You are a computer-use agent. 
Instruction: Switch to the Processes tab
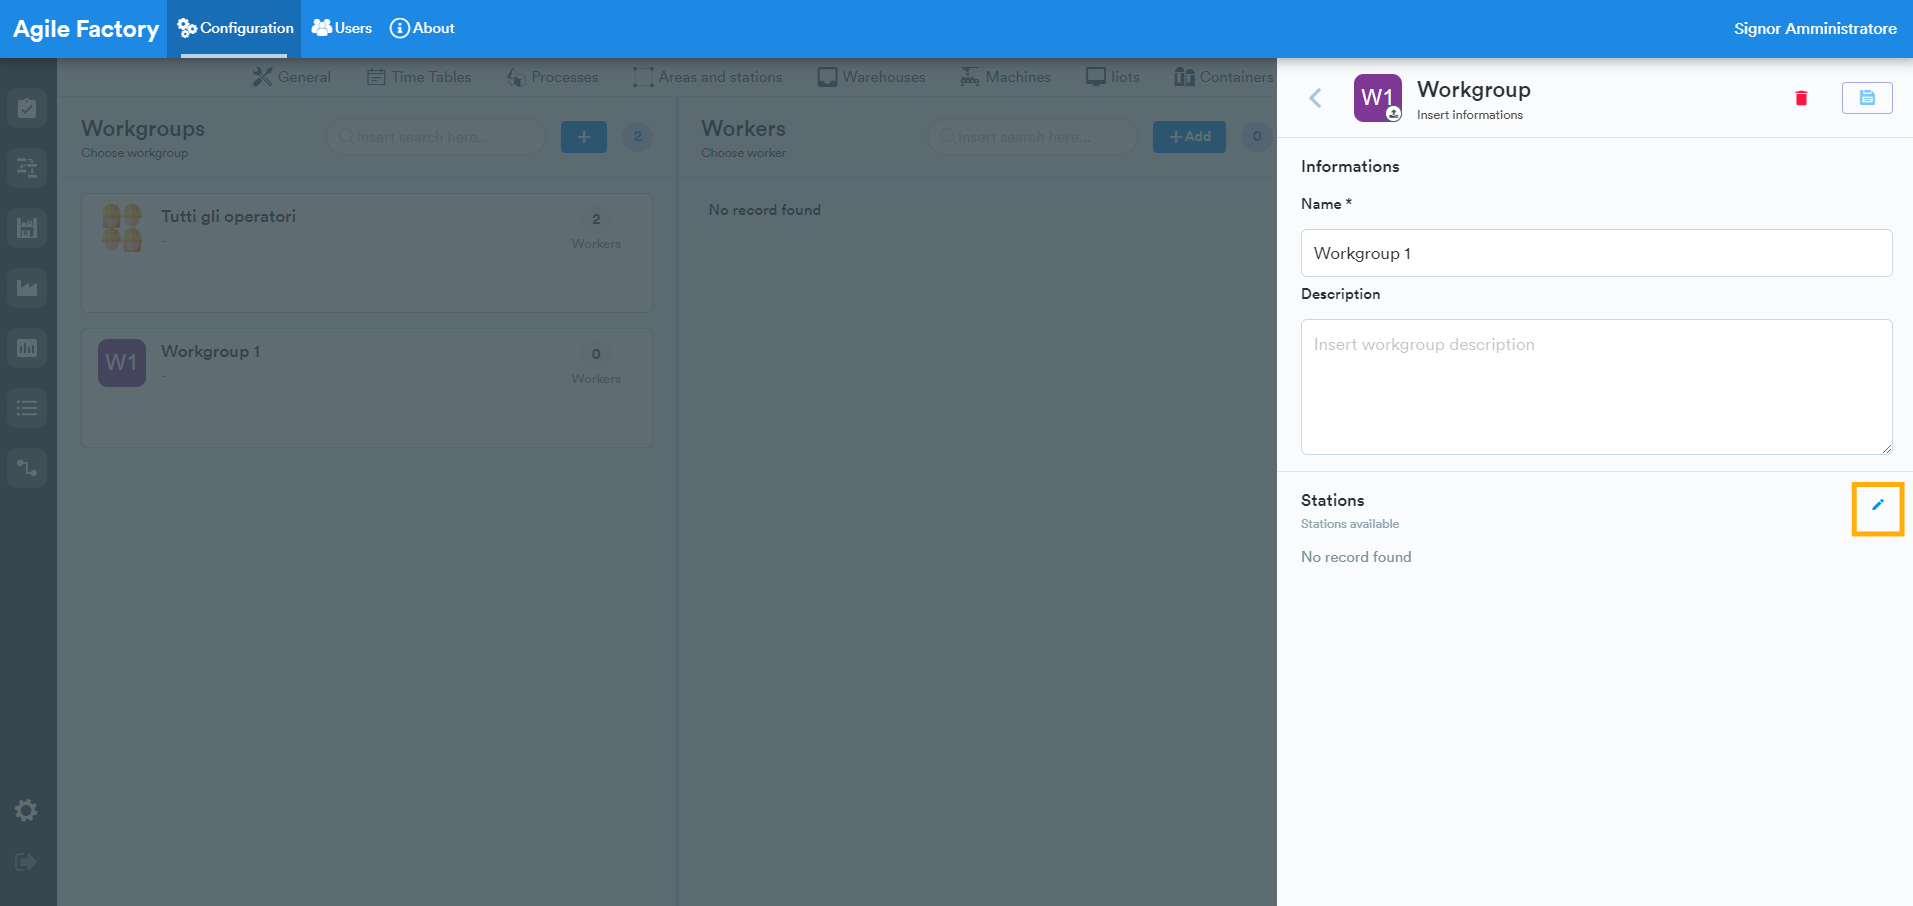[553, 77]
